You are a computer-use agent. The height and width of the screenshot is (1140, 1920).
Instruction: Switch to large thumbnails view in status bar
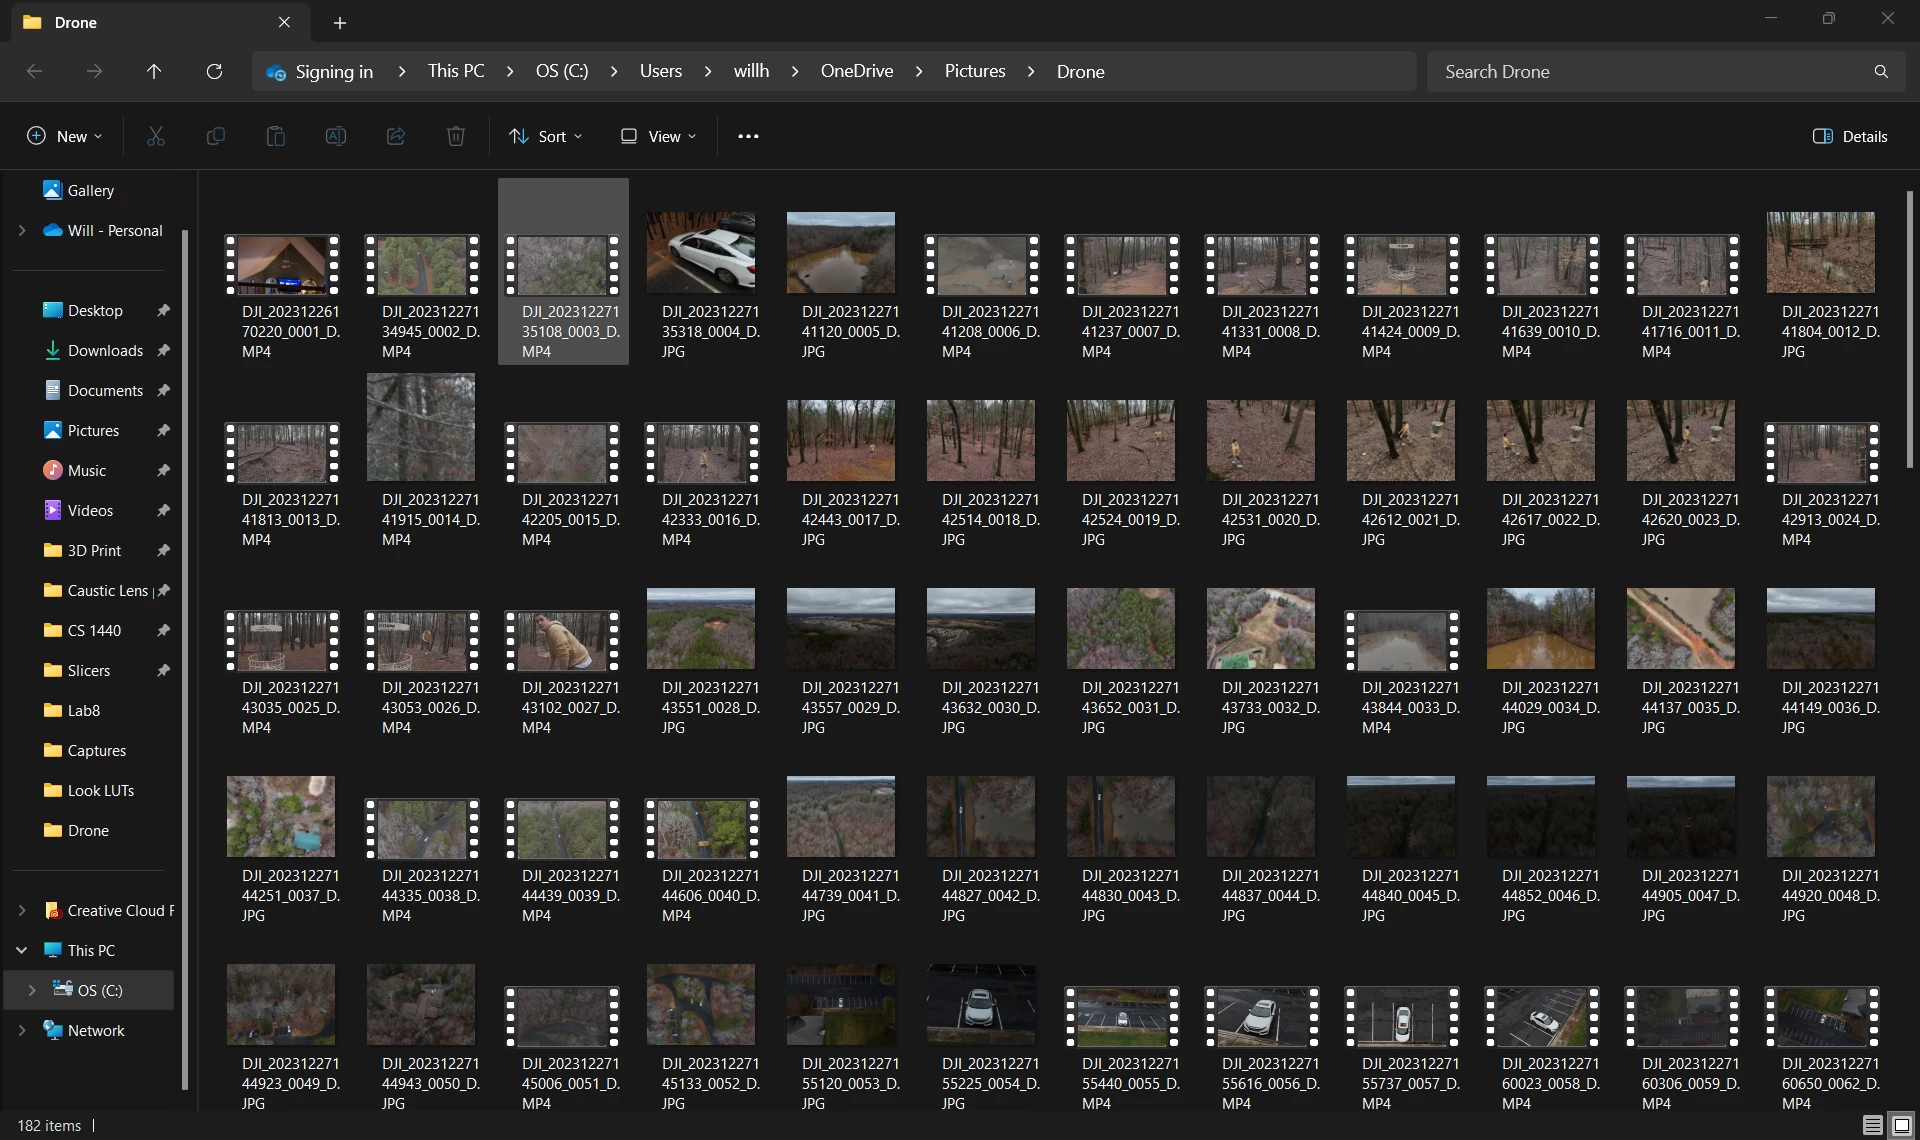(1902, 1125)
